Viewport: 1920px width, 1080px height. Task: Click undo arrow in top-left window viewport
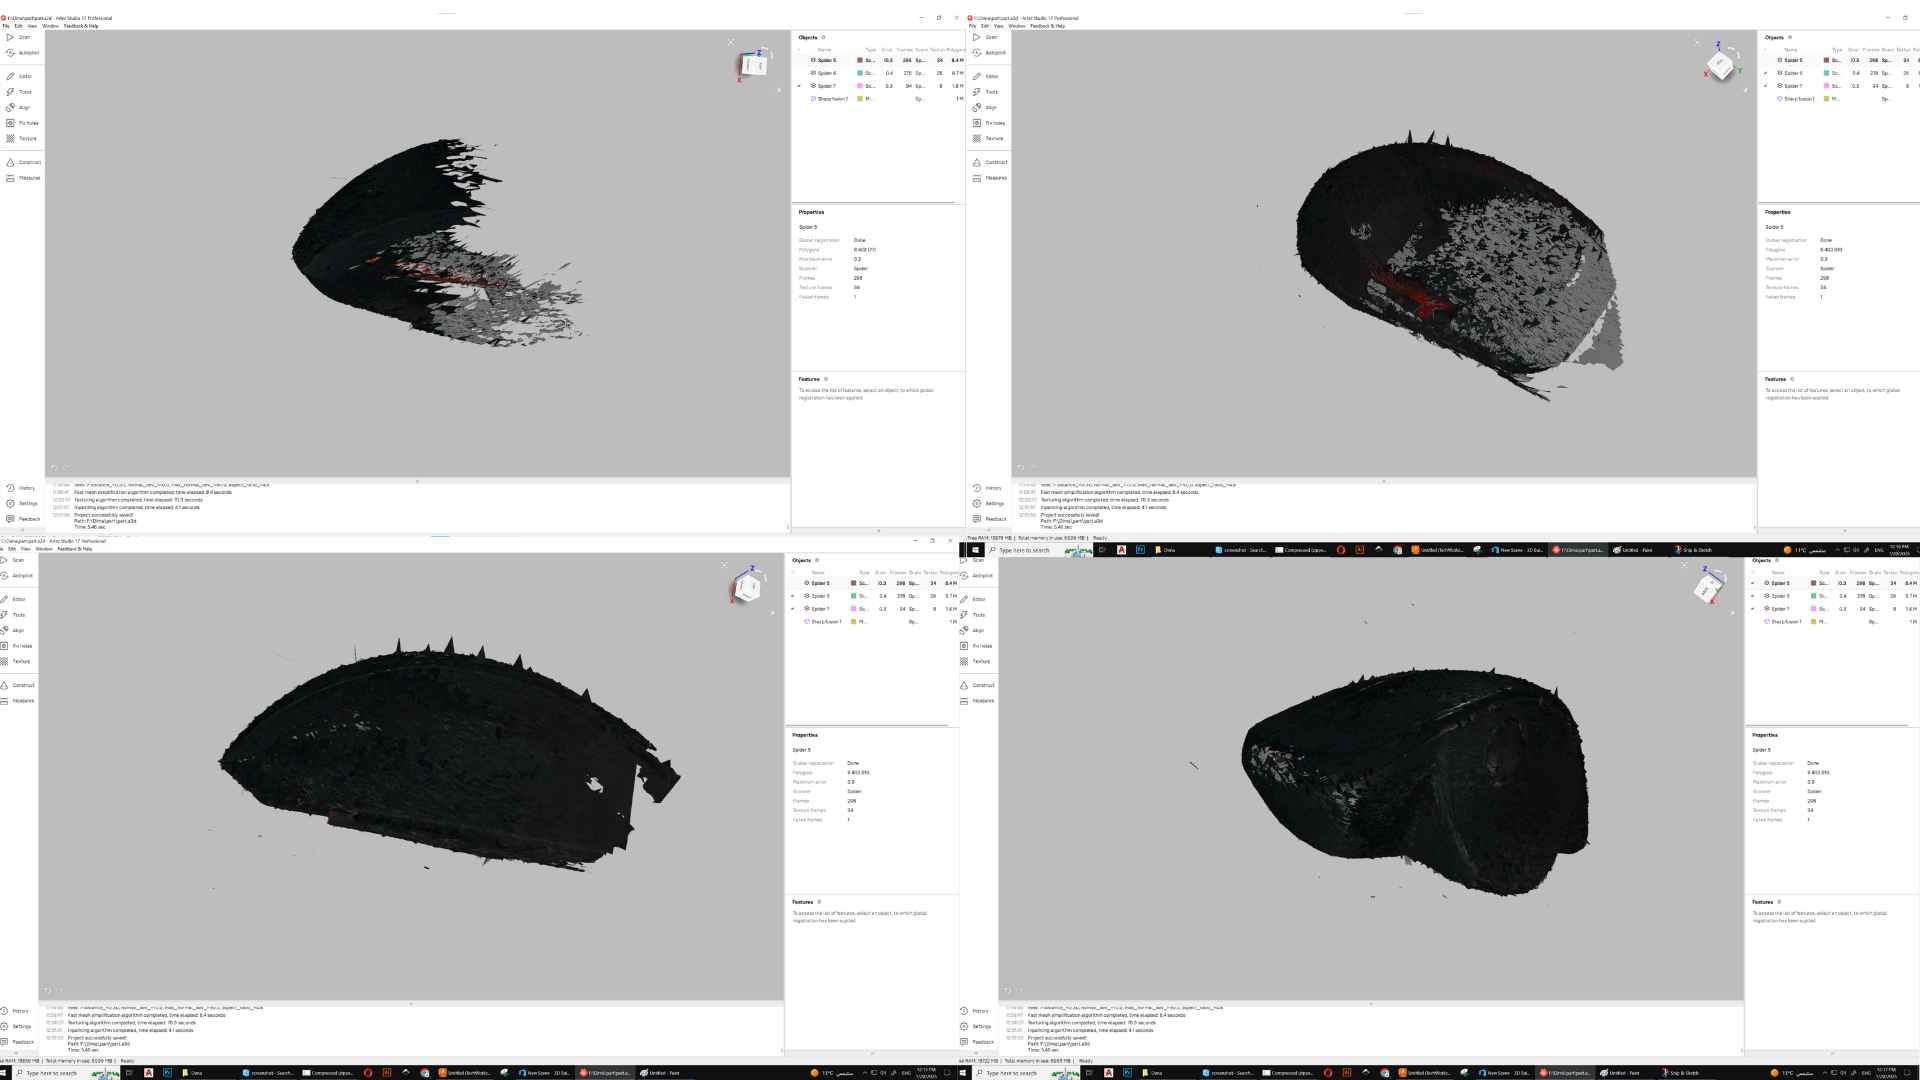click(55, 468)
